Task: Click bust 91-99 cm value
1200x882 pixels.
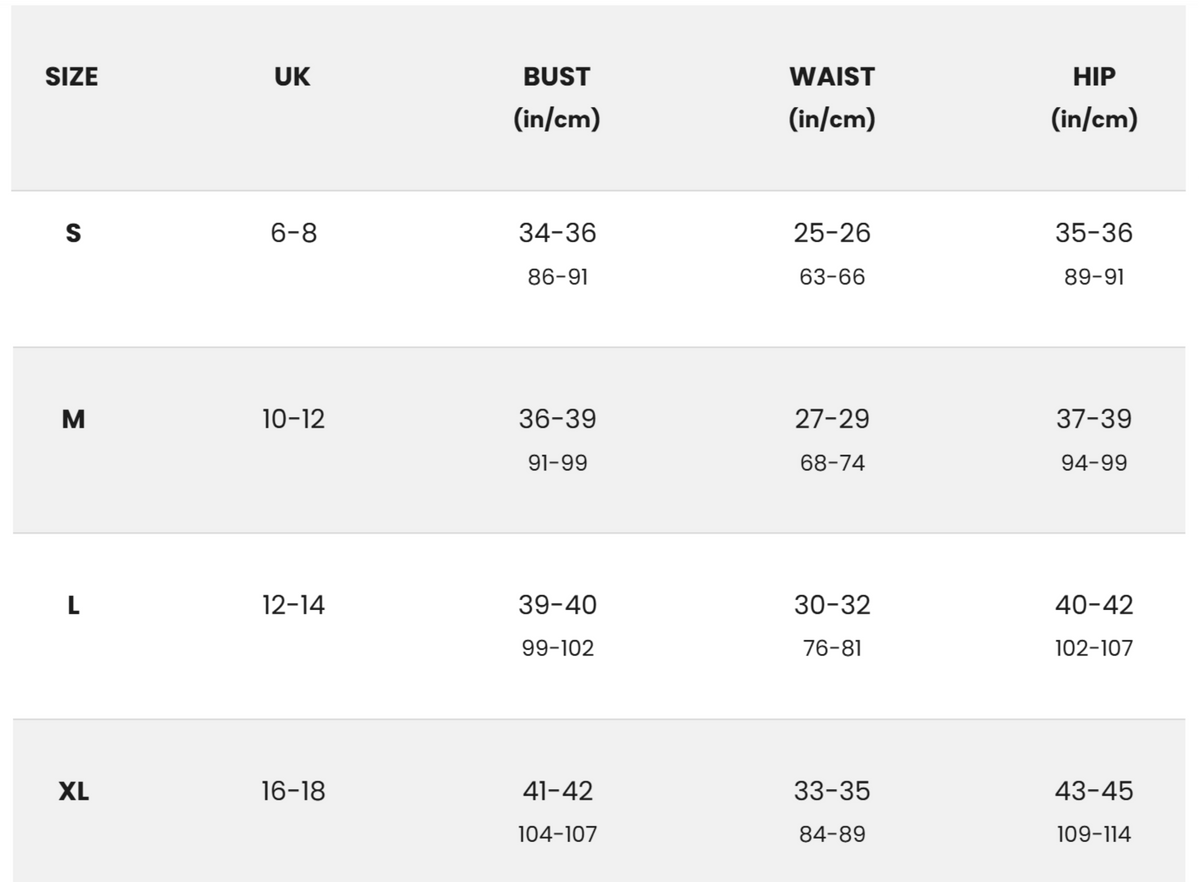Action: click(x=557, y=463)
